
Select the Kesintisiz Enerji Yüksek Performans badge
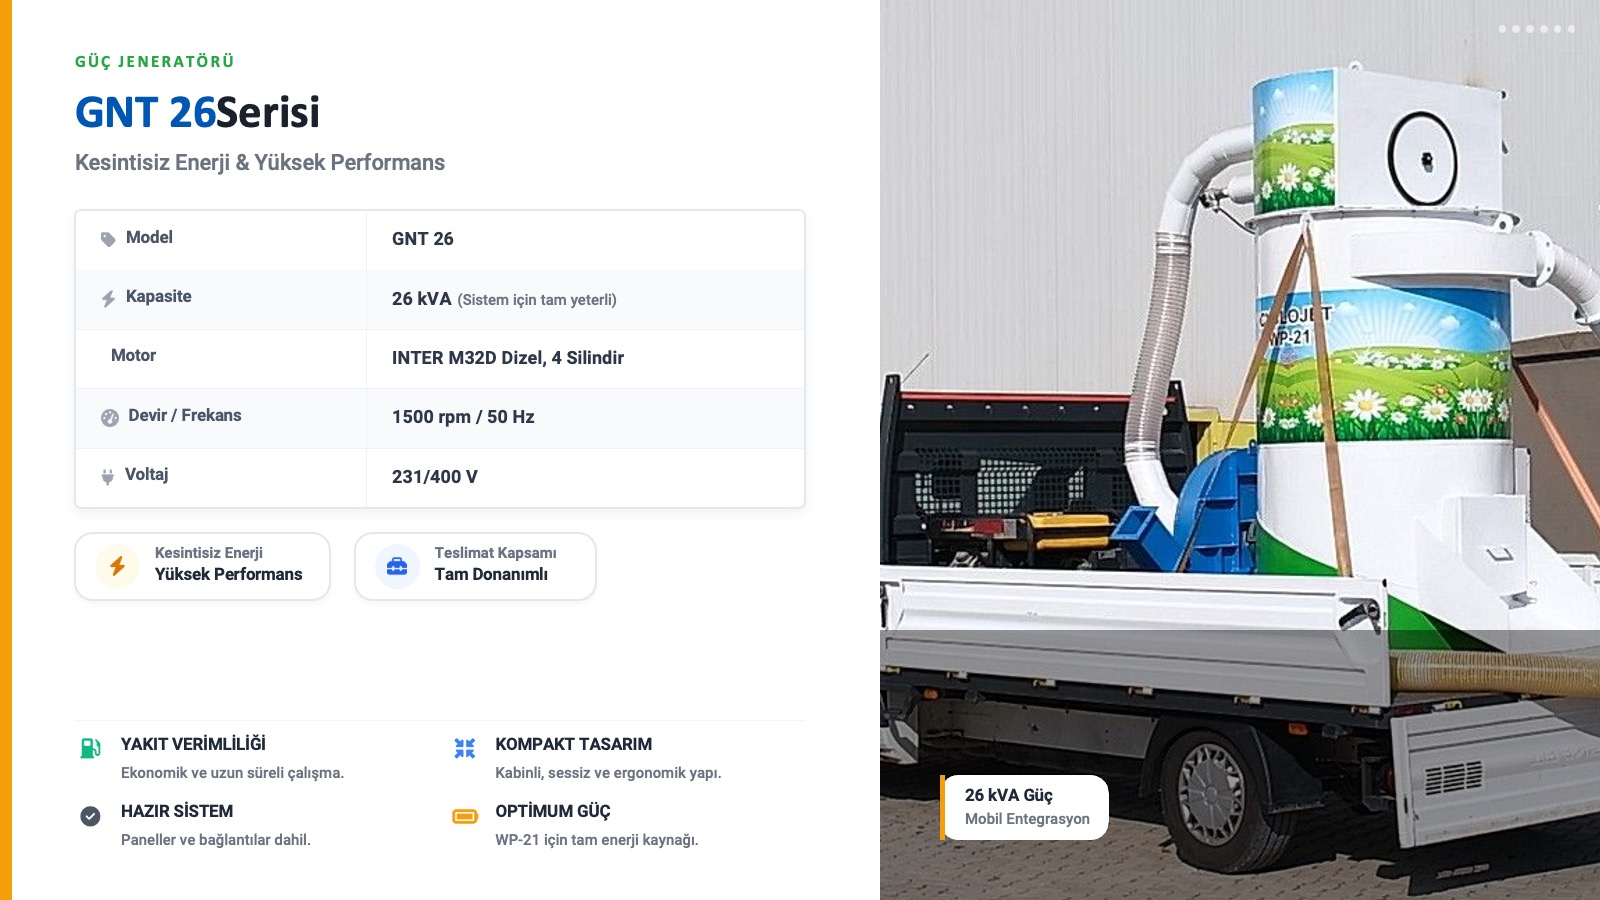coord(203,566)
